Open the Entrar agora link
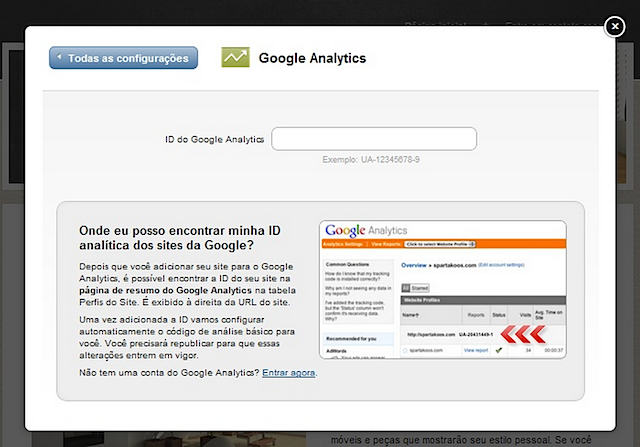Viewport: 640px width, 447px height. point(289,372)
